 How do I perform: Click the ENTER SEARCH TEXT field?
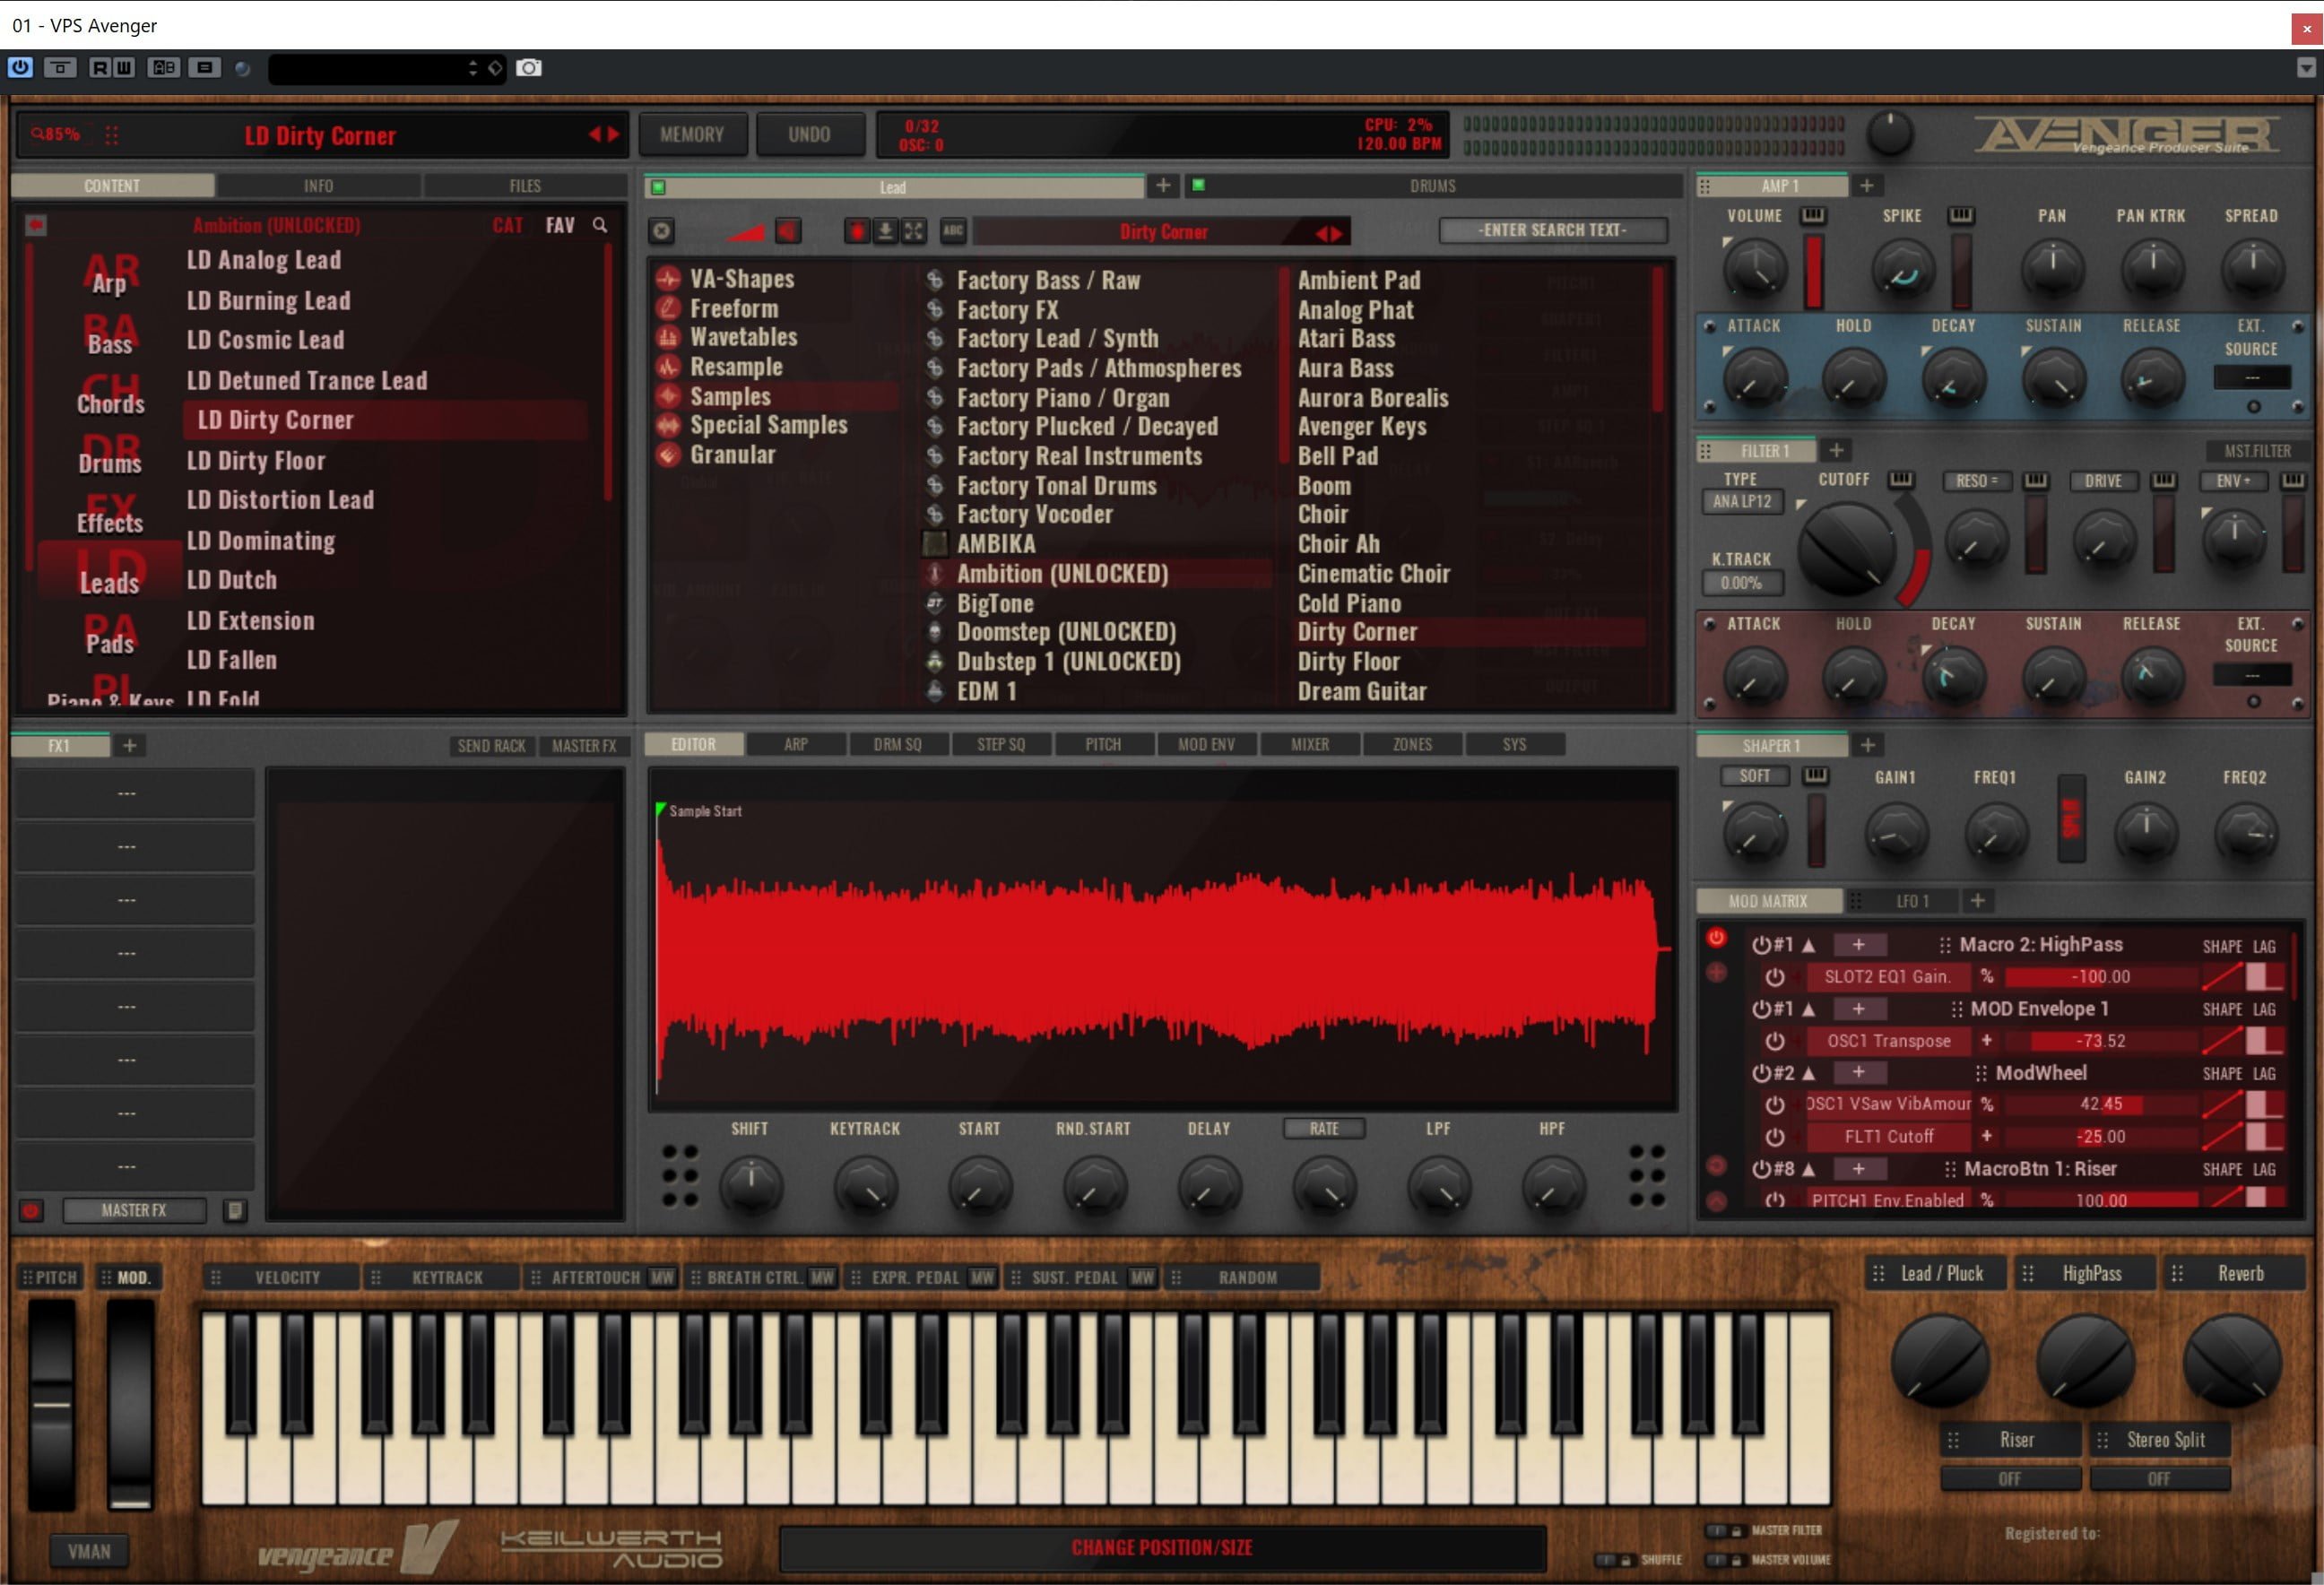pos(1552,230)
